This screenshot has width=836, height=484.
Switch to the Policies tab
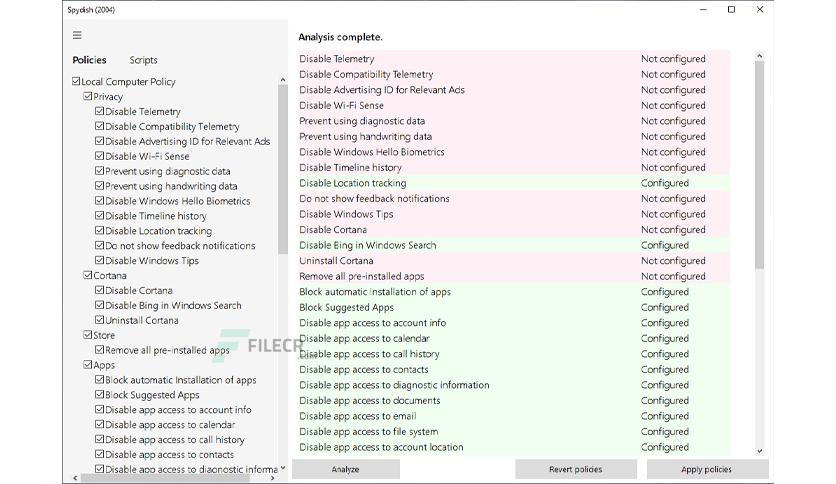point(89,60)
